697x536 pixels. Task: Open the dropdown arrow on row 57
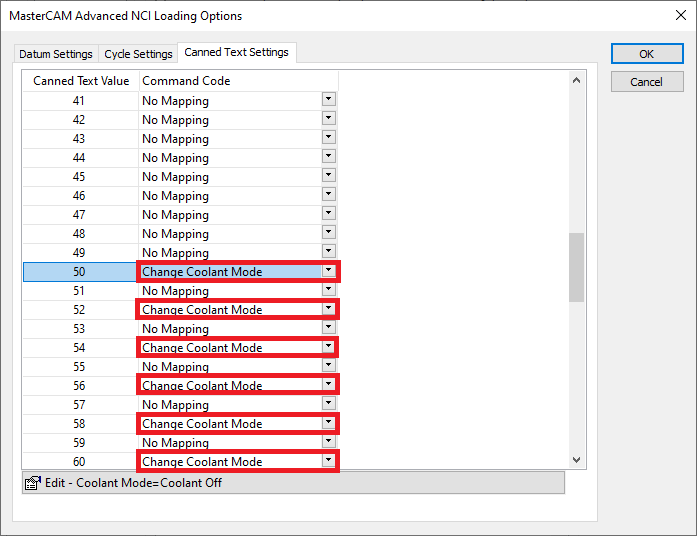[x=328, y=403]
